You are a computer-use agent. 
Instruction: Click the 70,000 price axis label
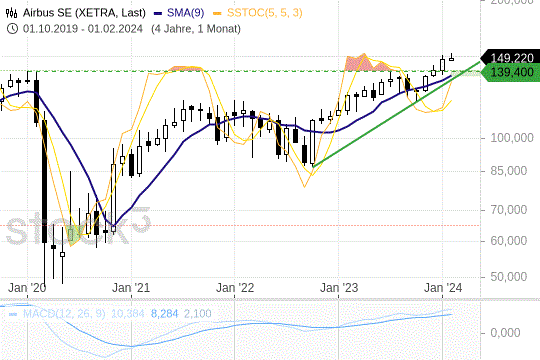coord(509,209)
